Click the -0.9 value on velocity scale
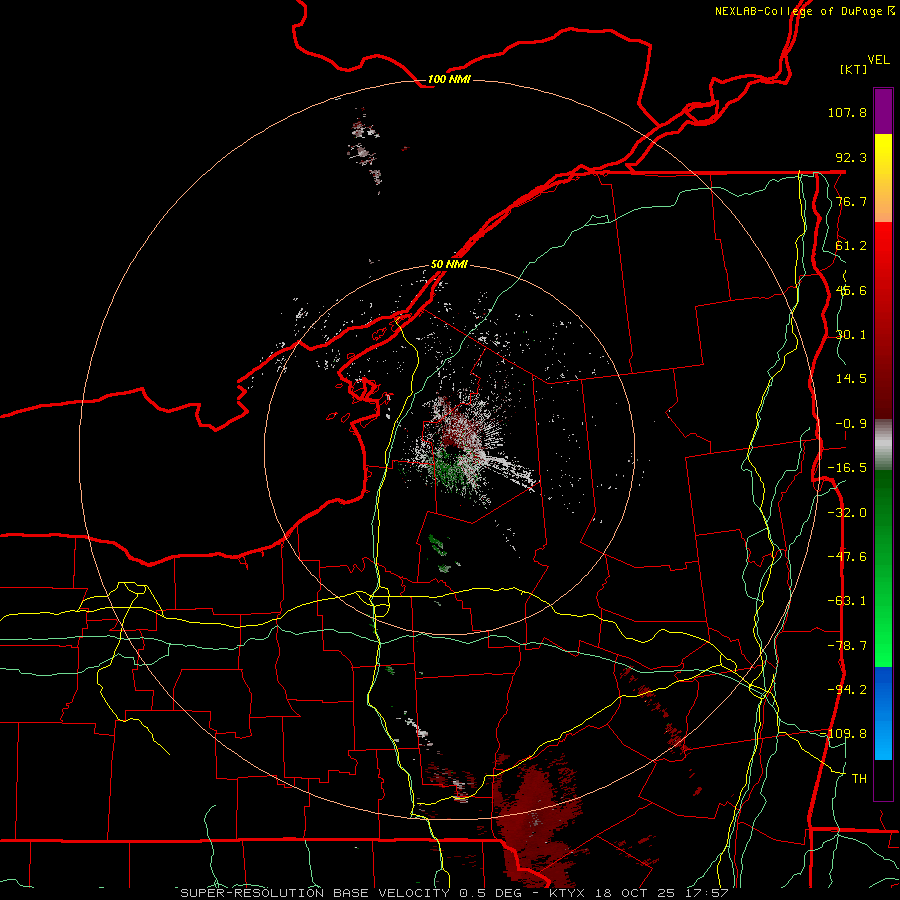 851,424
